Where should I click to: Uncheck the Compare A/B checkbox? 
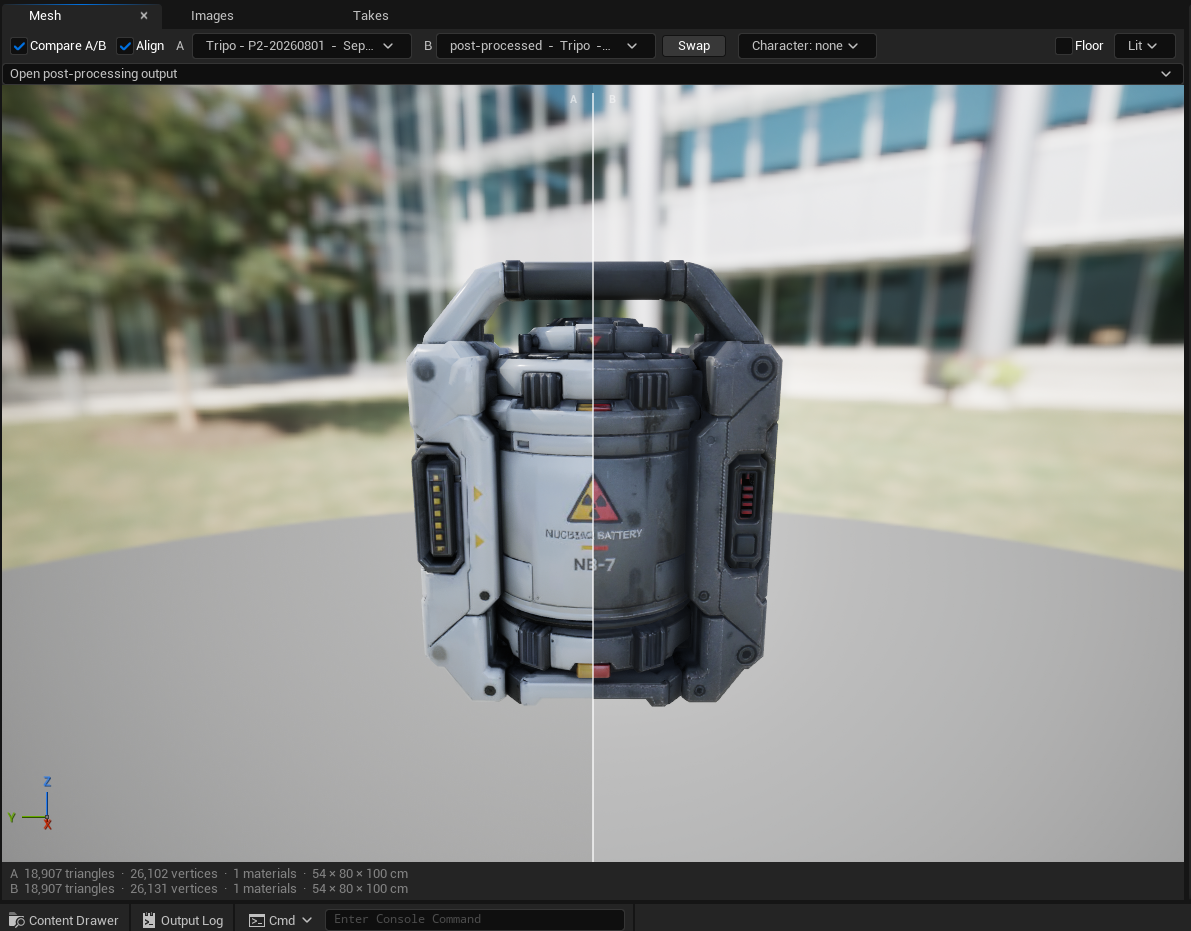(x=19, y=46)
